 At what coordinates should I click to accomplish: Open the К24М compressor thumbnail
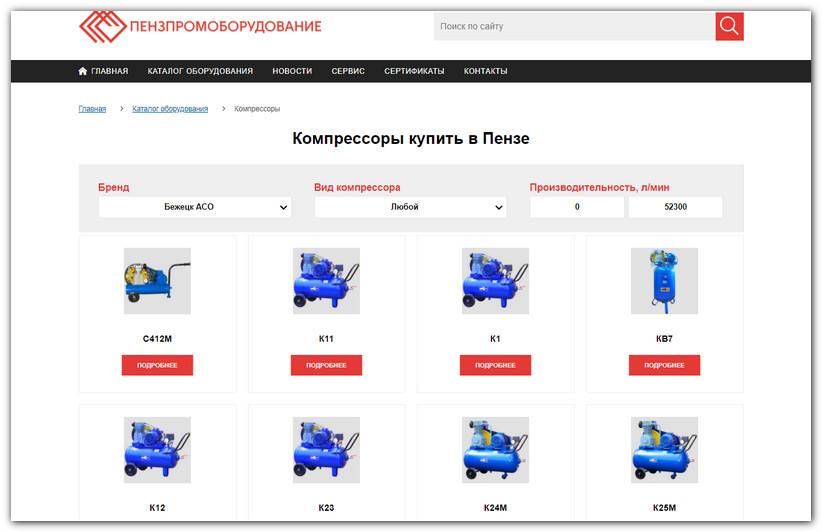tap(495, 450)
